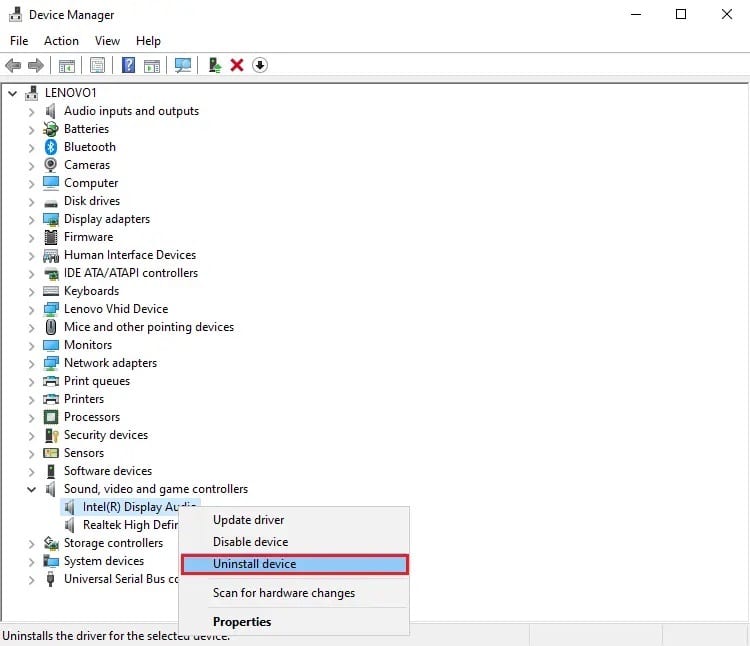Select the Processors chip icon
The height and width of the screenshot is (646, 750).
click(51, 417)
